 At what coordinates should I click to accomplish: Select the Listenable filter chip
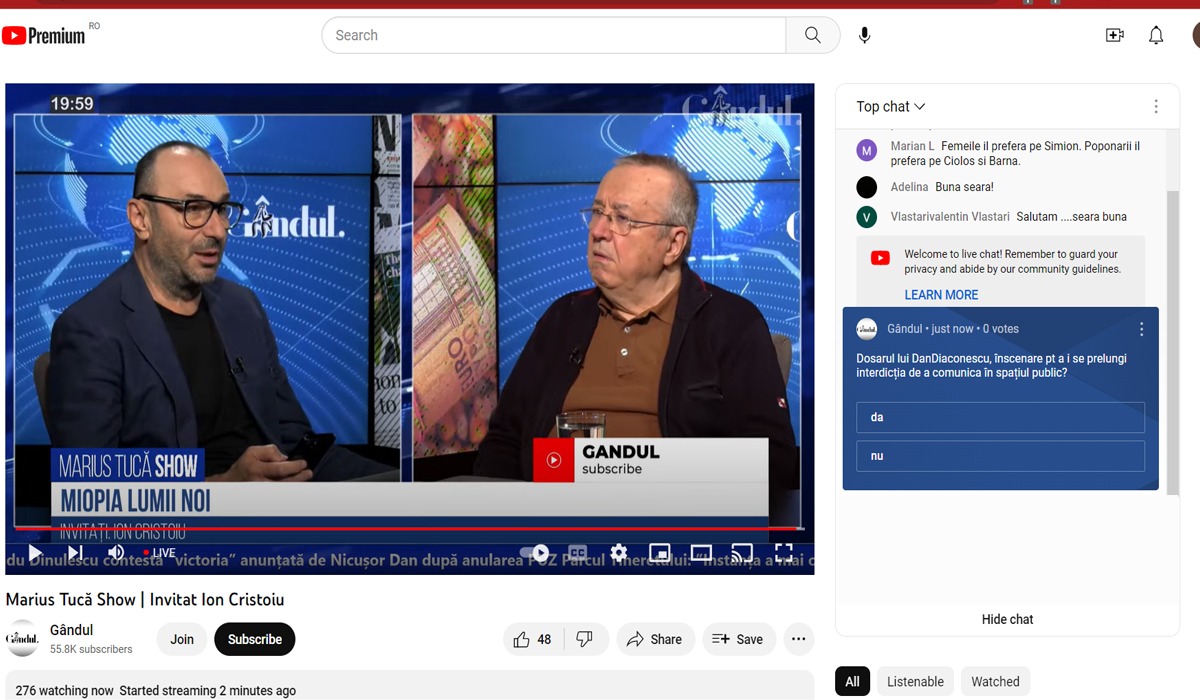[915, 682]
